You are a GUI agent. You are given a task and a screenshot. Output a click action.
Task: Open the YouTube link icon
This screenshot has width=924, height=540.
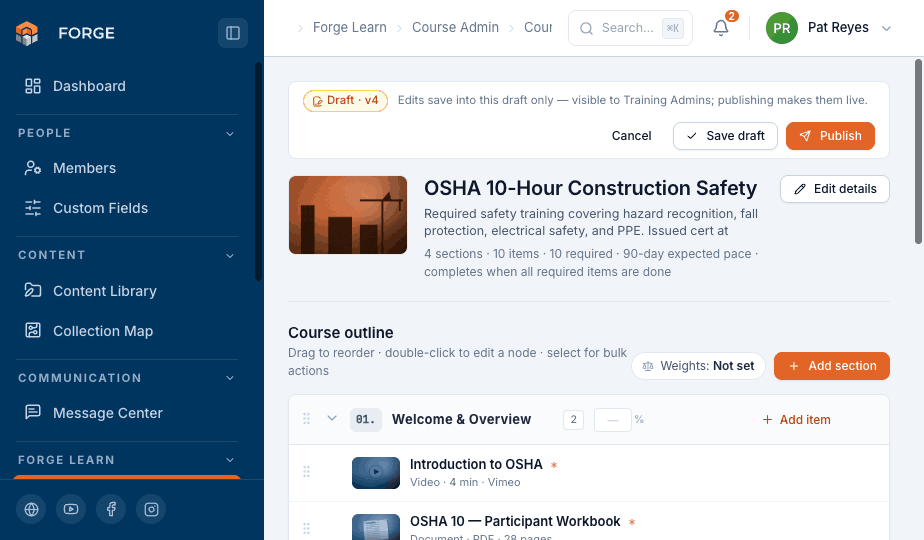point(71,509)
